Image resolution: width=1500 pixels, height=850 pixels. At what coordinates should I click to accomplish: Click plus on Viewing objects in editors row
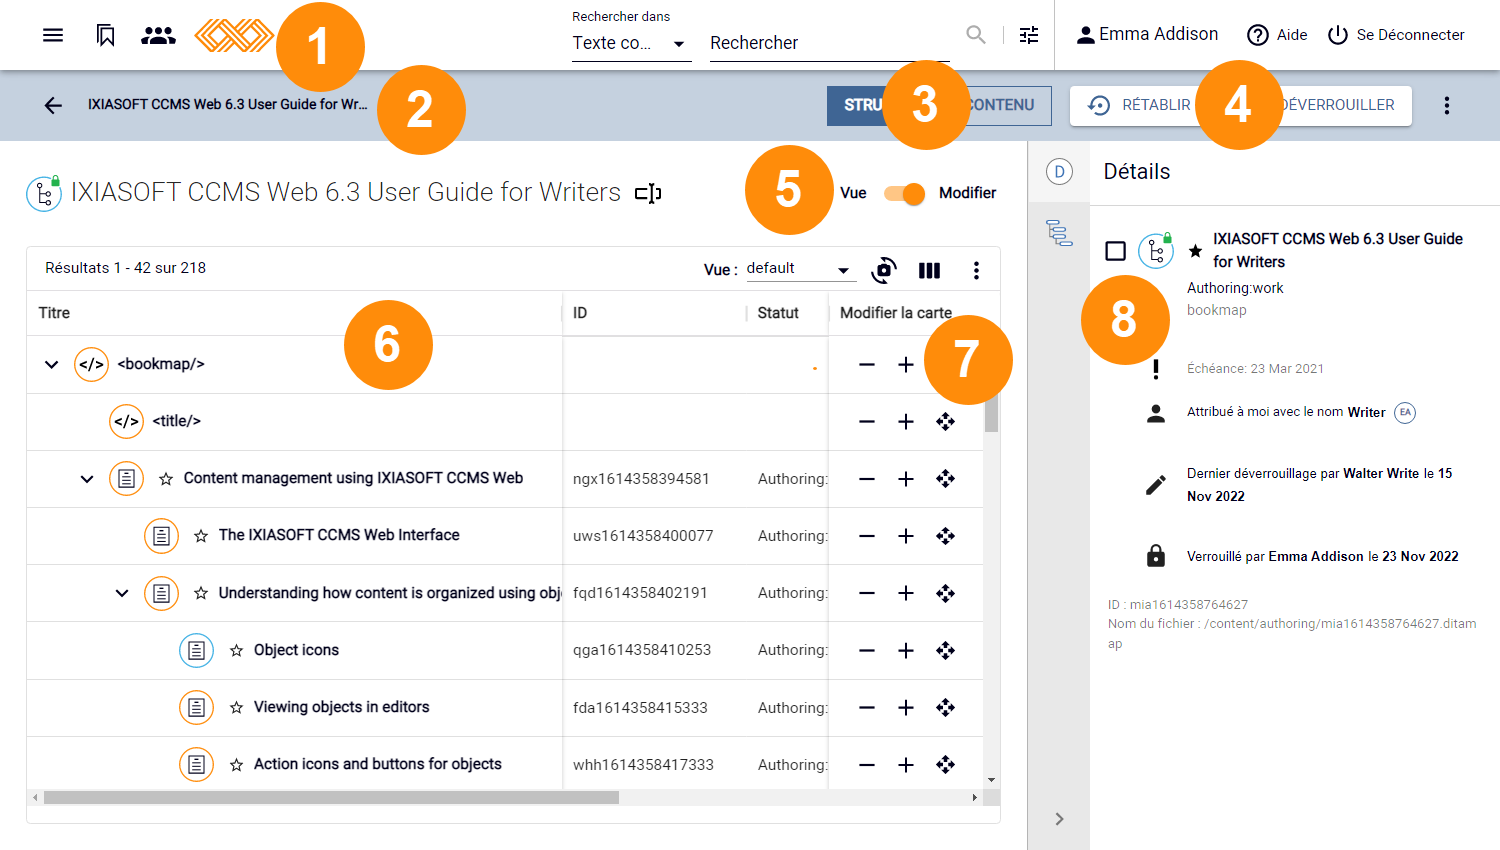tap(906, 708)
